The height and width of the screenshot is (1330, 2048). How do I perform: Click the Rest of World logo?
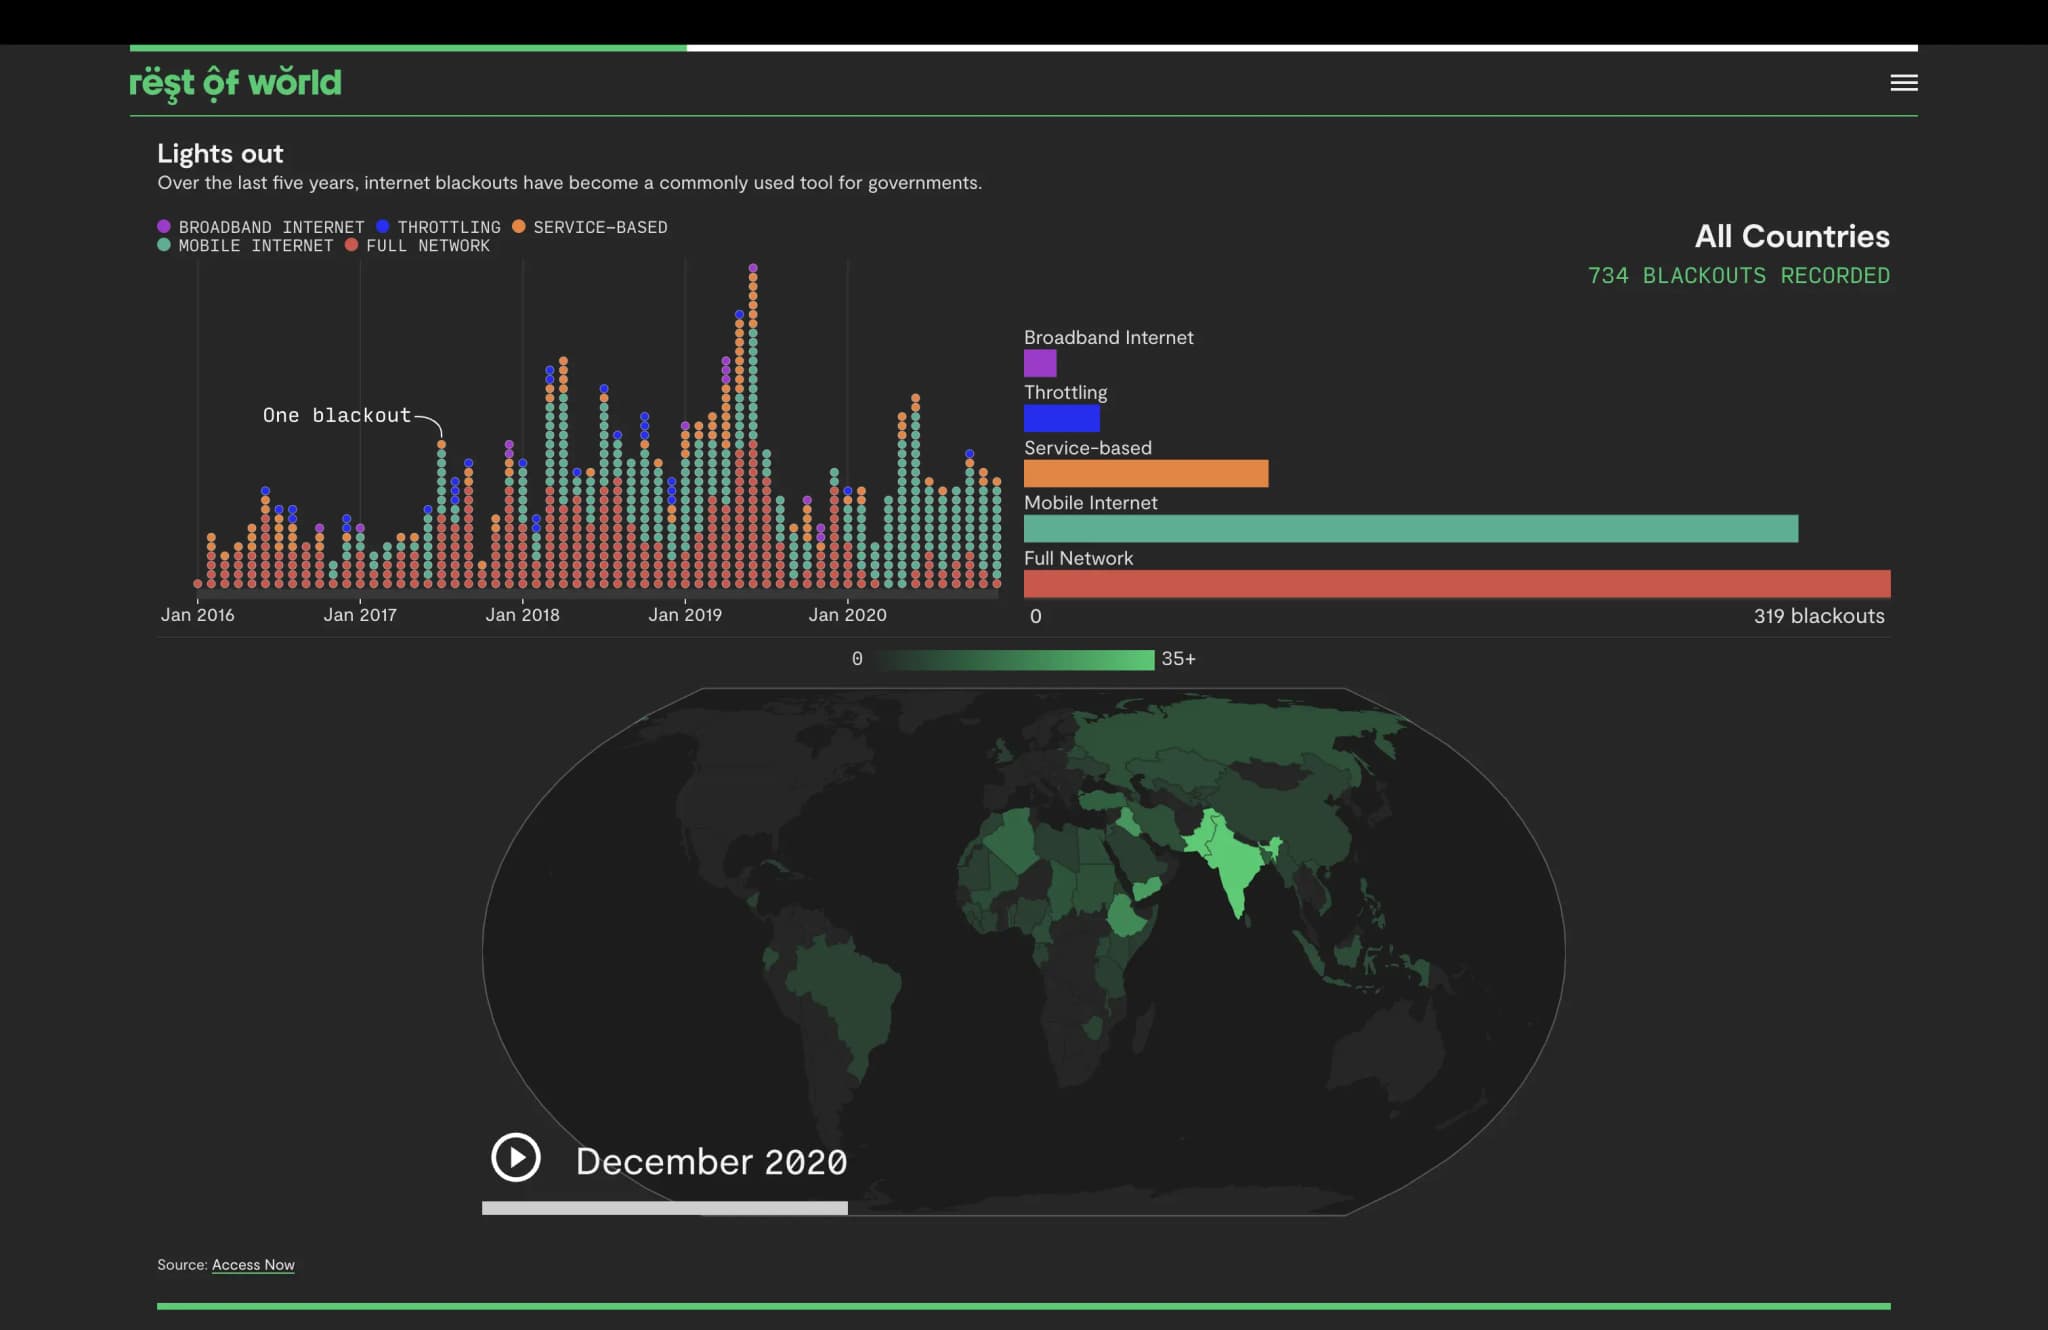click(235, 83)
